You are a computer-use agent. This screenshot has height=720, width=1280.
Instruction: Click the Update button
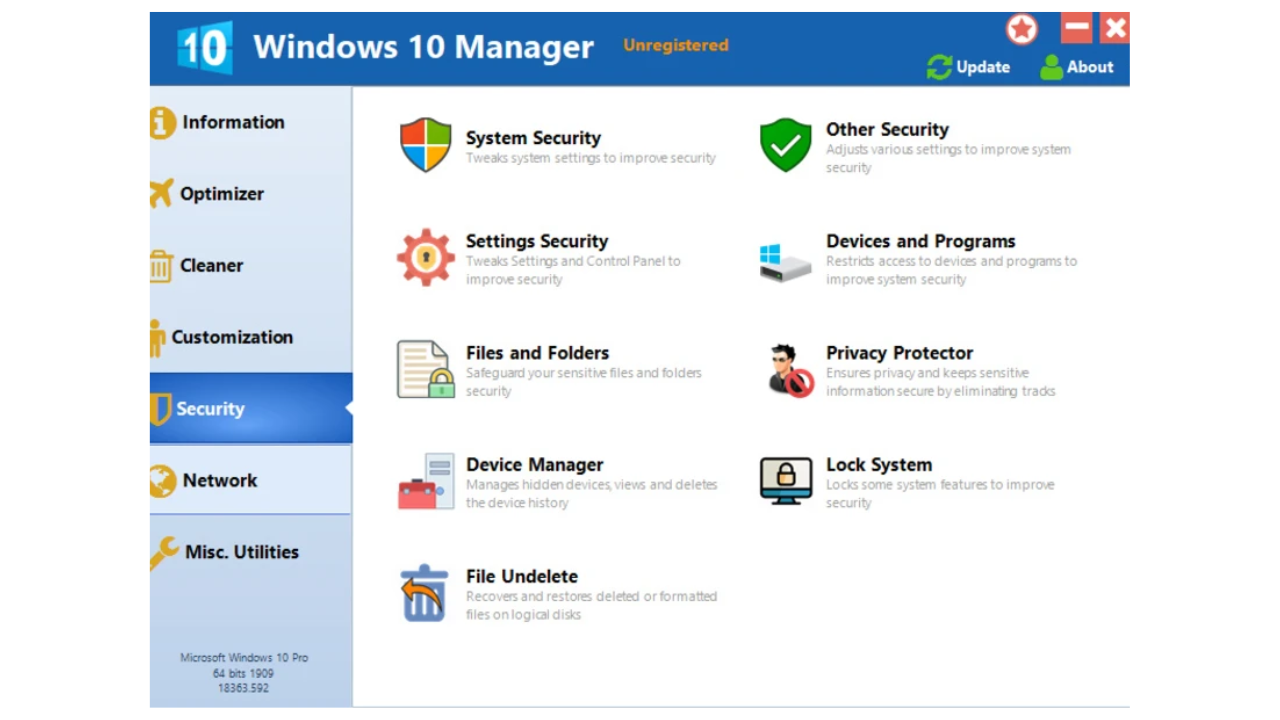click(x=968, y=67)
